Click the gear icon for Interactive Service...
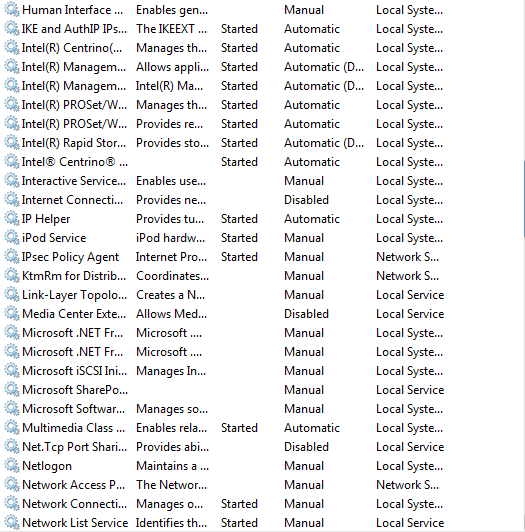 [12, 180]
